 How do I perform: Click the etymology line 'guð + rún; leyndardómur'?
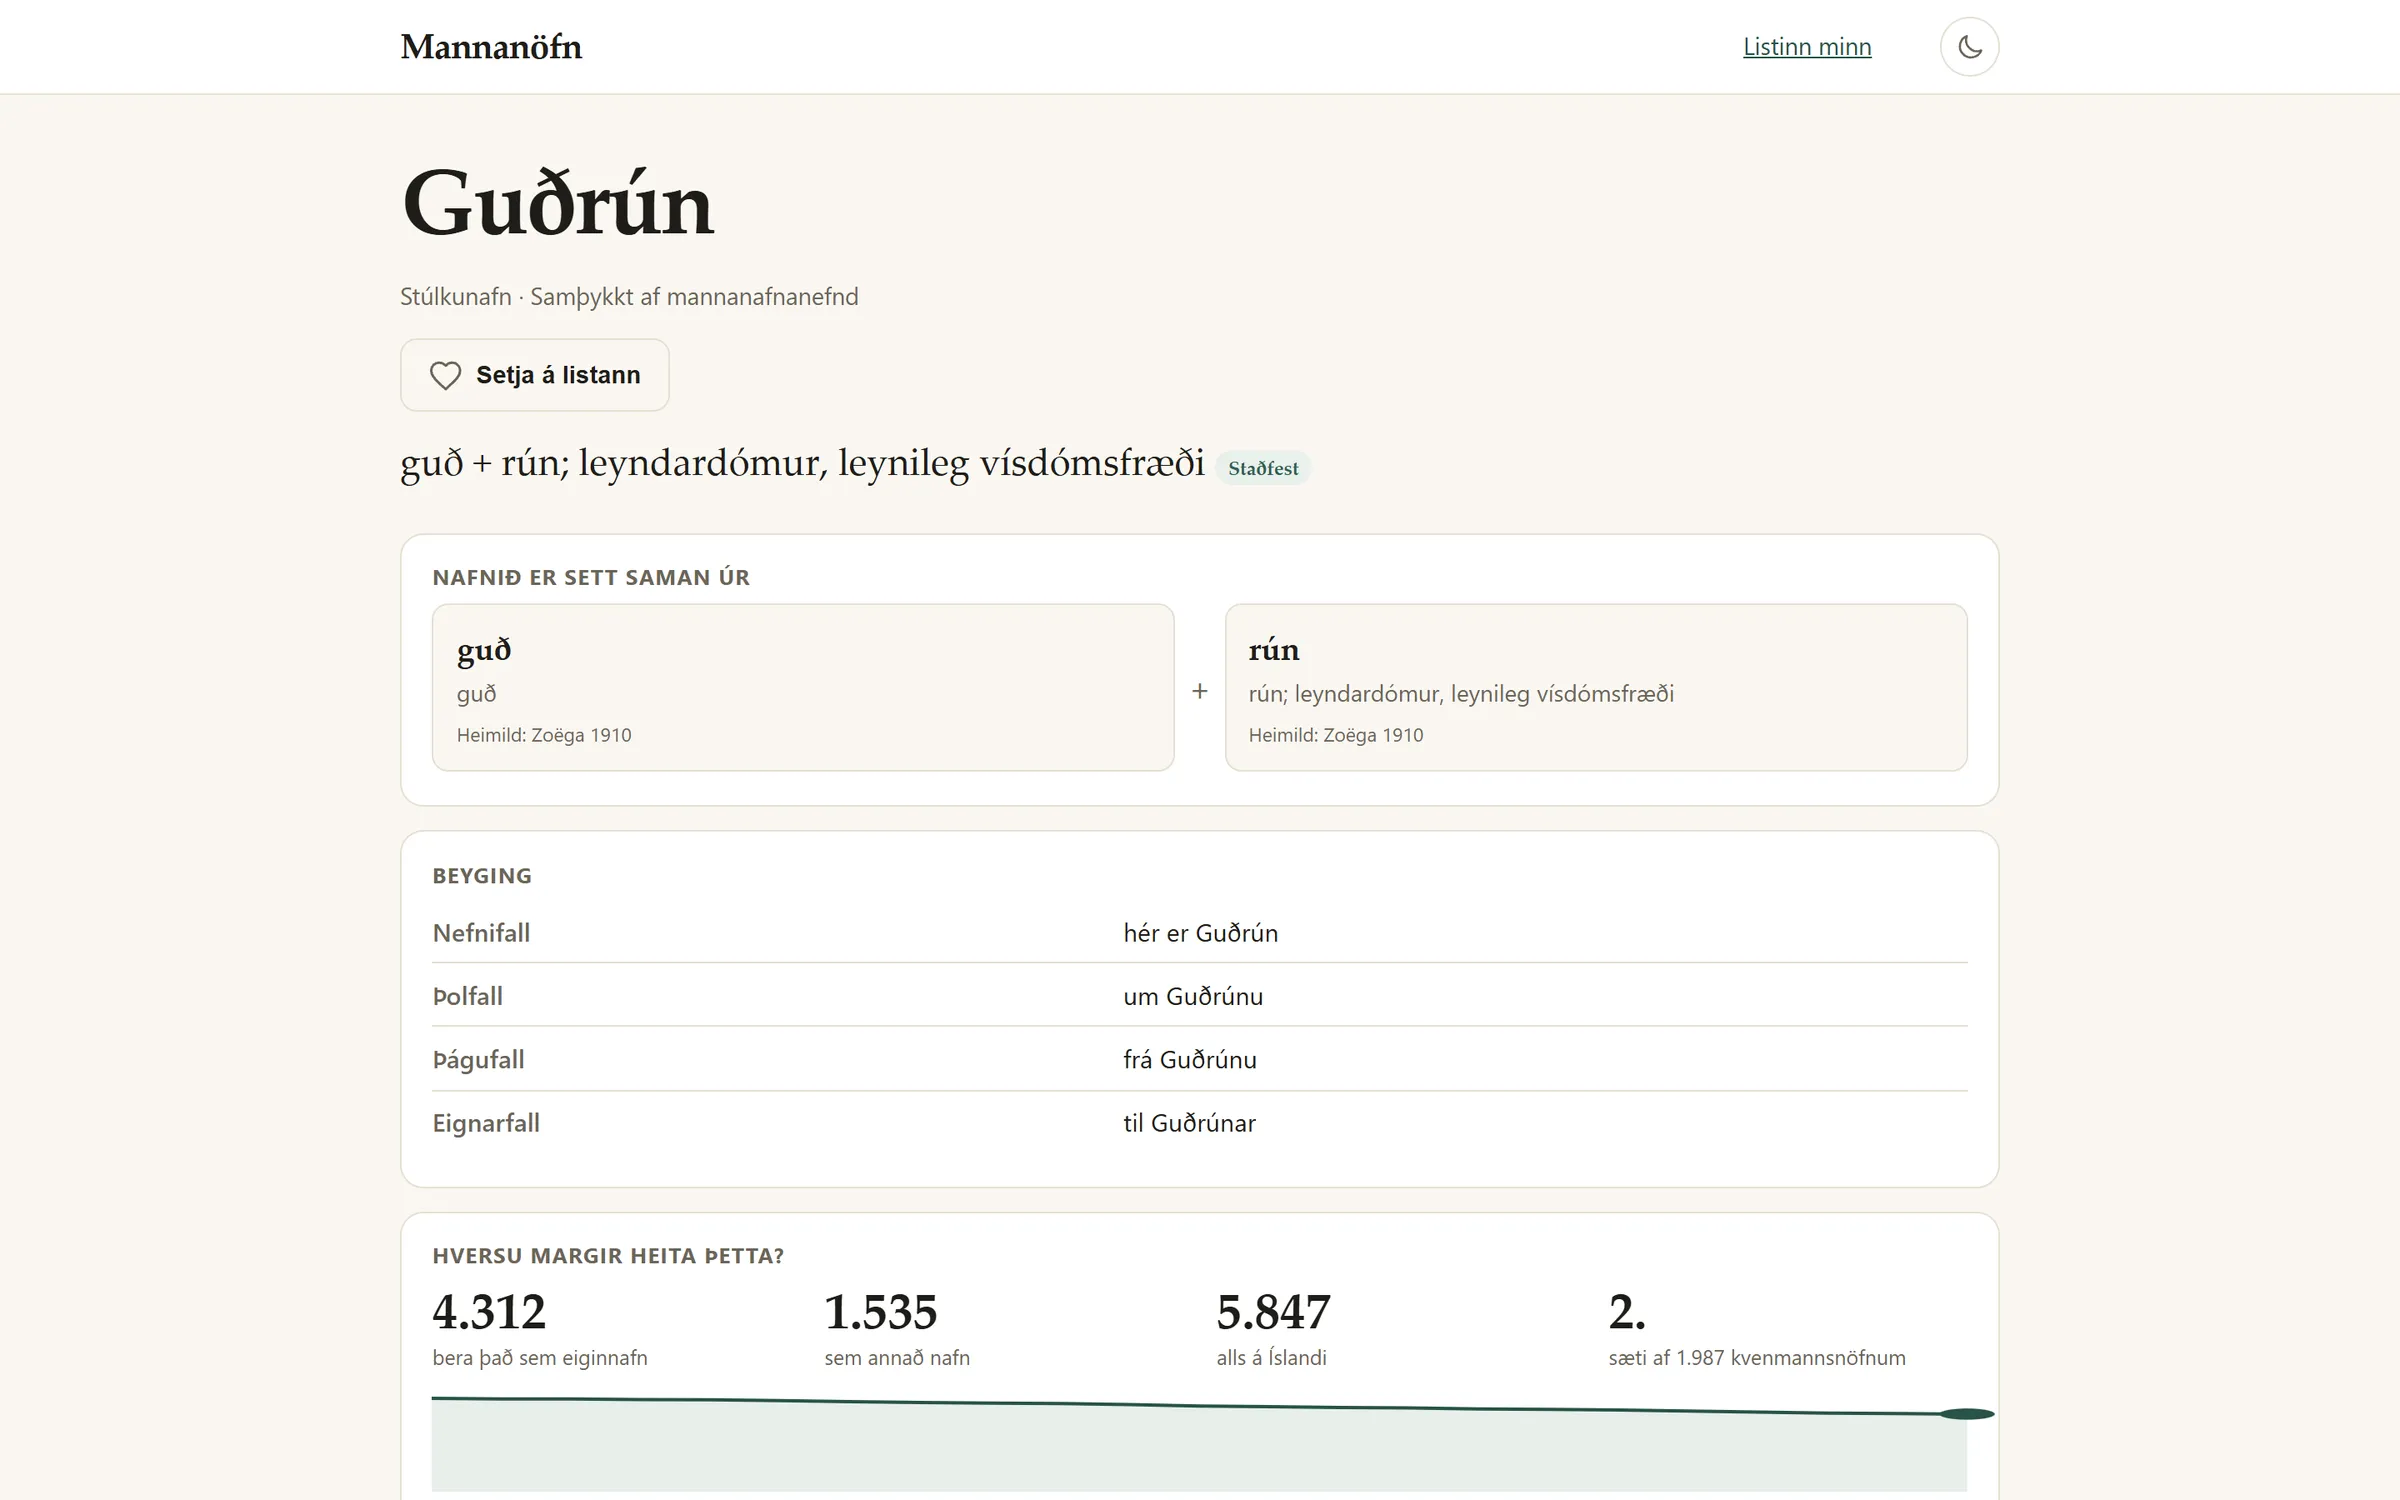(x=803, y=463)
